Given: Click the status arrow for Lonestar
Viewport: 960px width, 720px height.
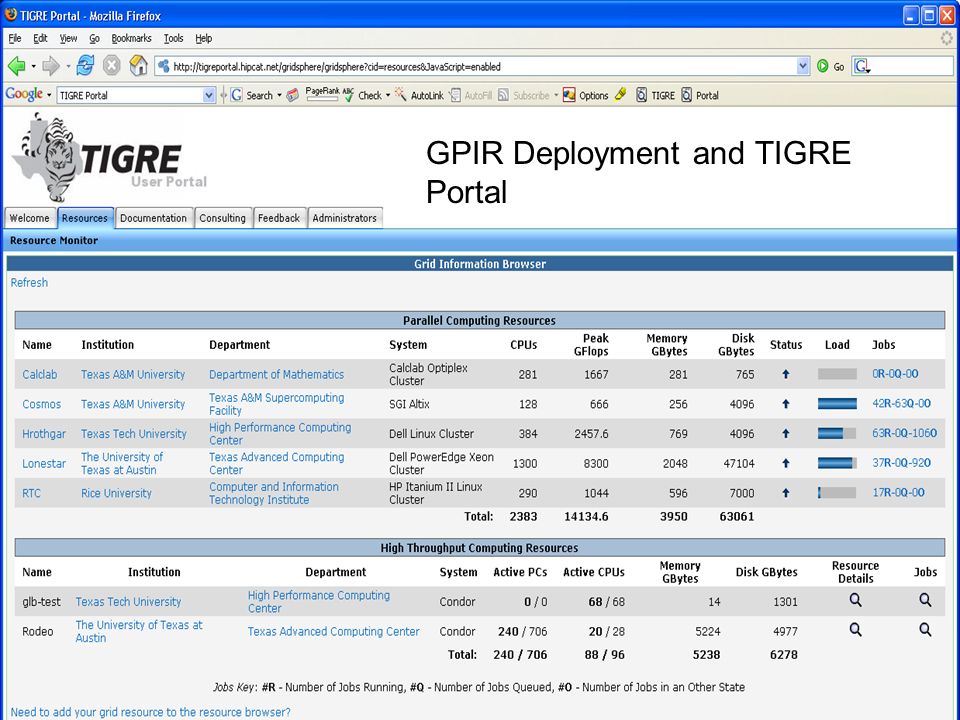Looking at the screenshot, I should (786, 463).
